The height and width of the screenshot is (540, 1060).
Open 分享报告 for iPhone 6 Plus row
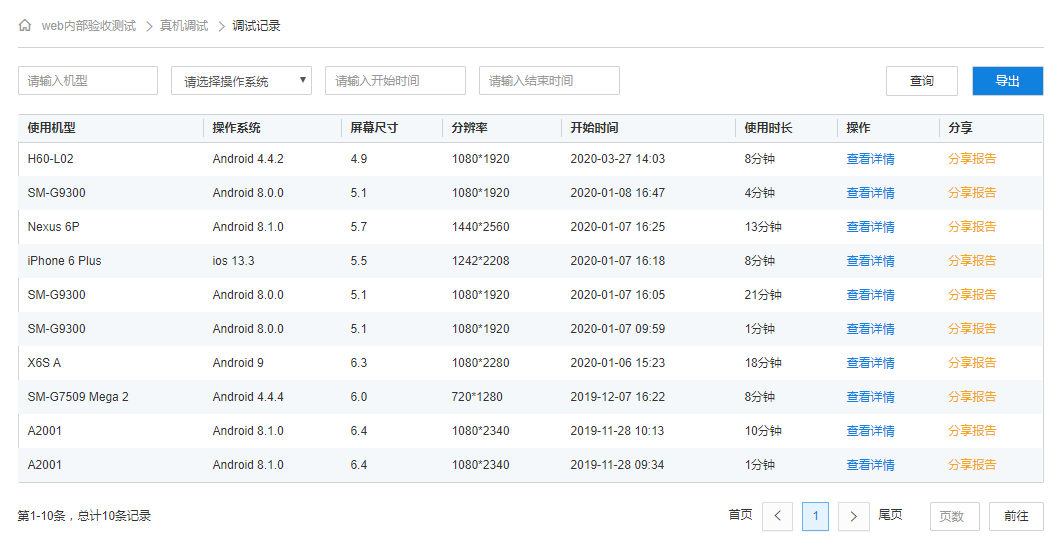point(972,261)
